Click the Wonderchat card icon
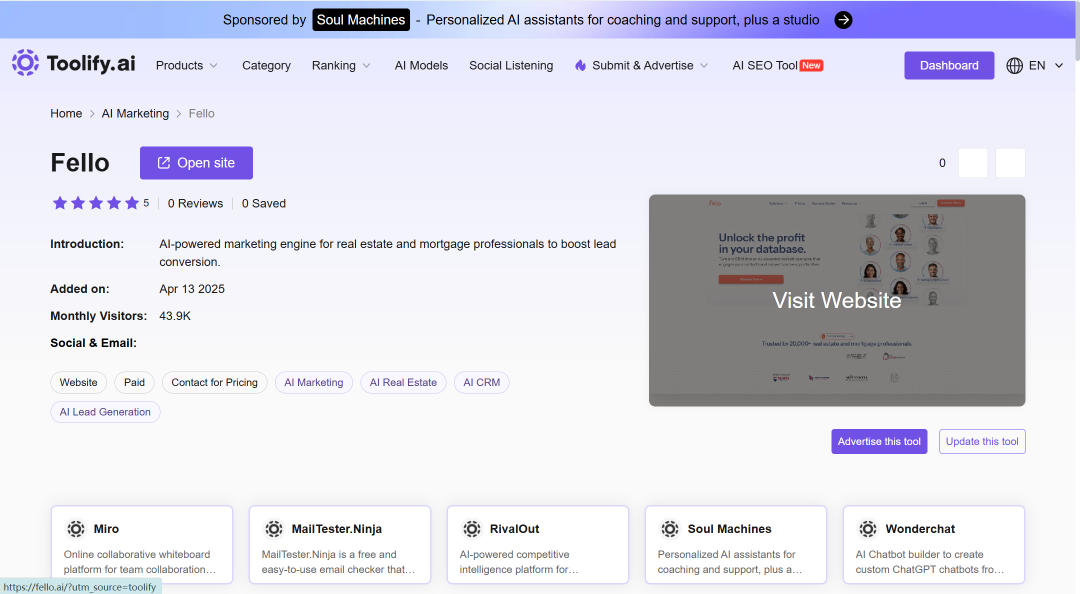The height and width of the screenshot is (594, 1080). point(868,529)
